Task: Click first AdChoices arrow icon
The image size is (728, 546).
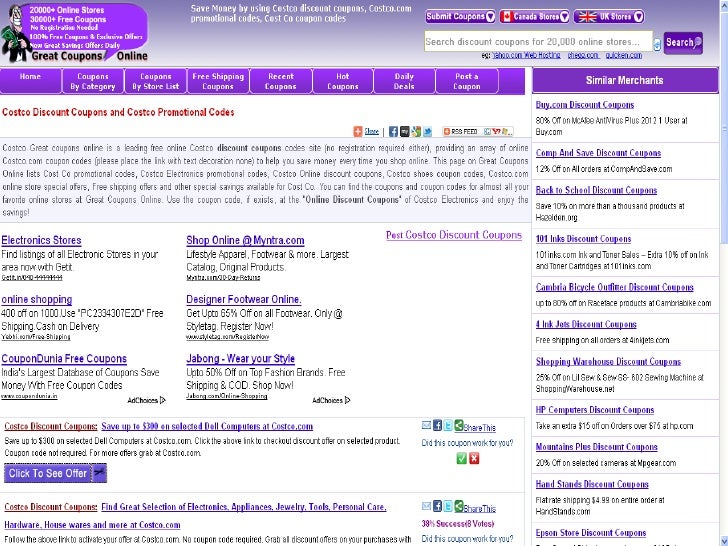Action: point(162,400)
